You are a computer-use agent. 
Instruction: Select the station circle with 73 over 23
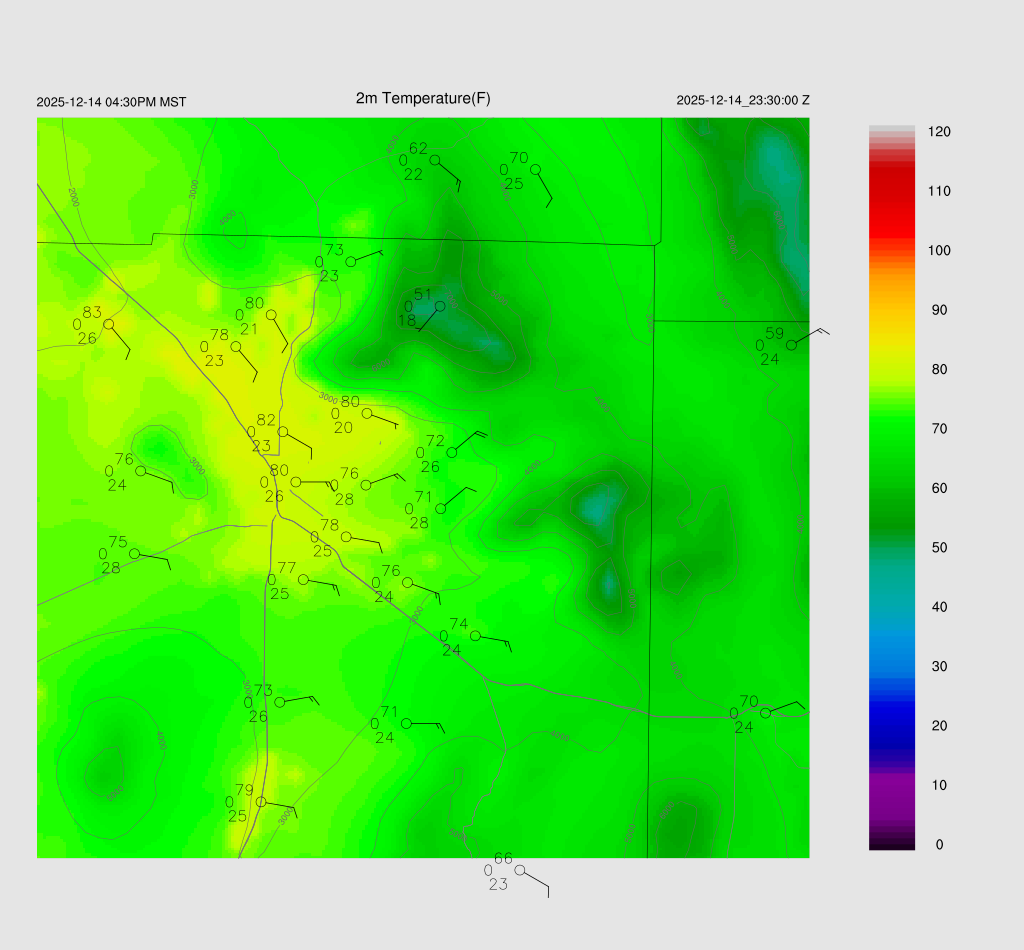351,262
